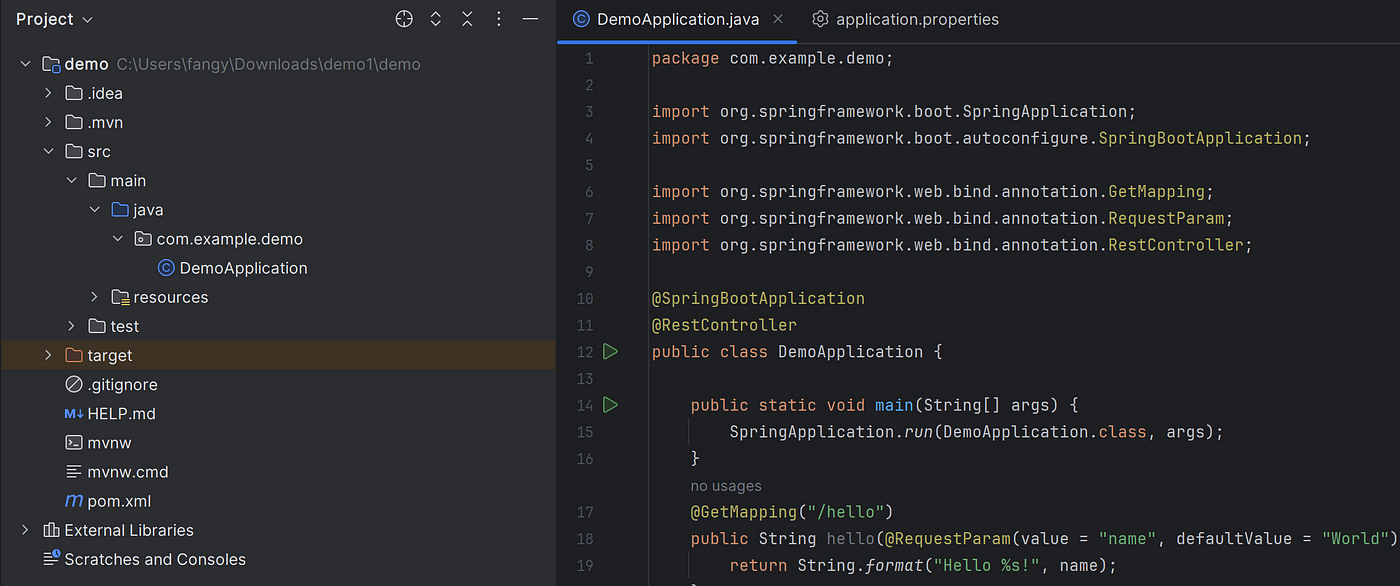Screen dimensions: 1400x586
Task: Click the project path C:\Users\fangy\Downloads text
Action: pyautogui.click(x=269, y=64)
